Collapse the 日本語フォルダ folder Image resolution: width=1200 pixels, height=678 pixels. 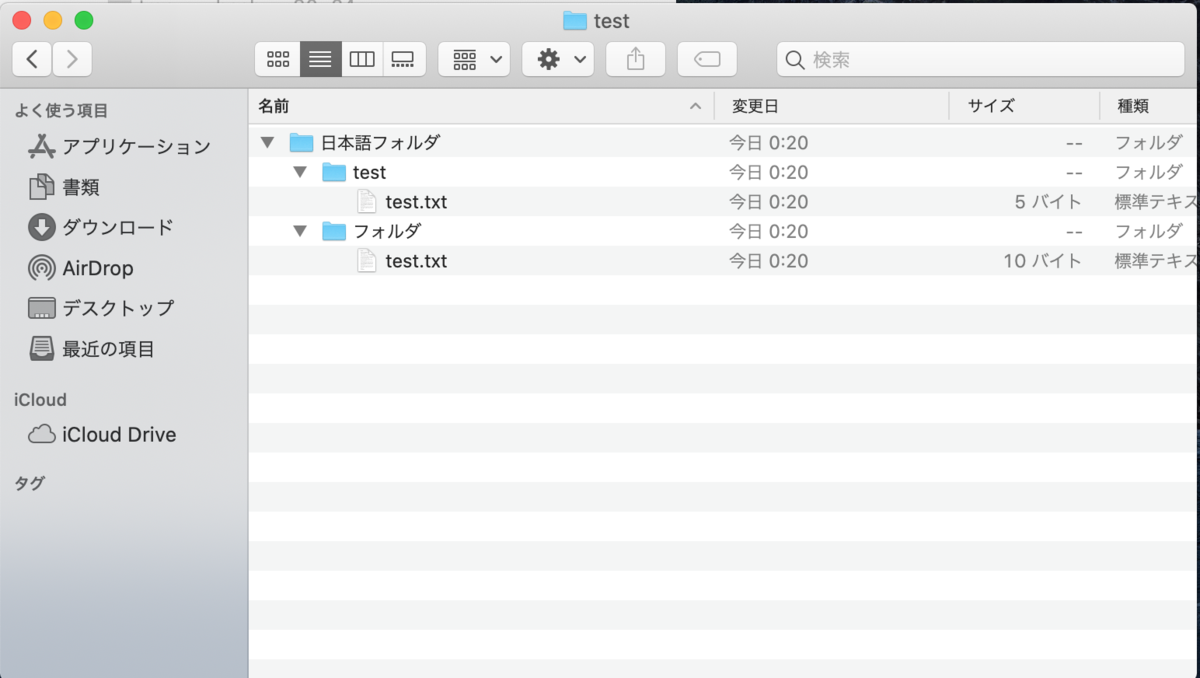(x=267, y=142)
